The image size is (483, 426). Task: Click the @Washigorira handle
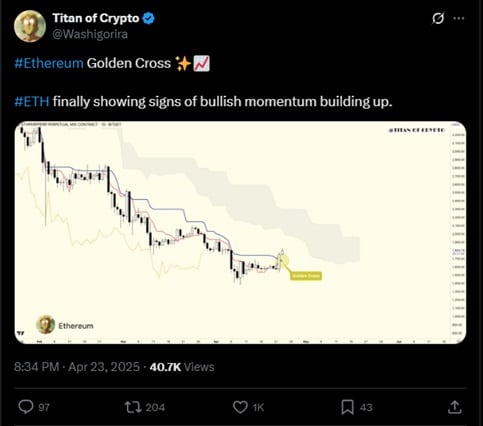click(x=90, y=34)
